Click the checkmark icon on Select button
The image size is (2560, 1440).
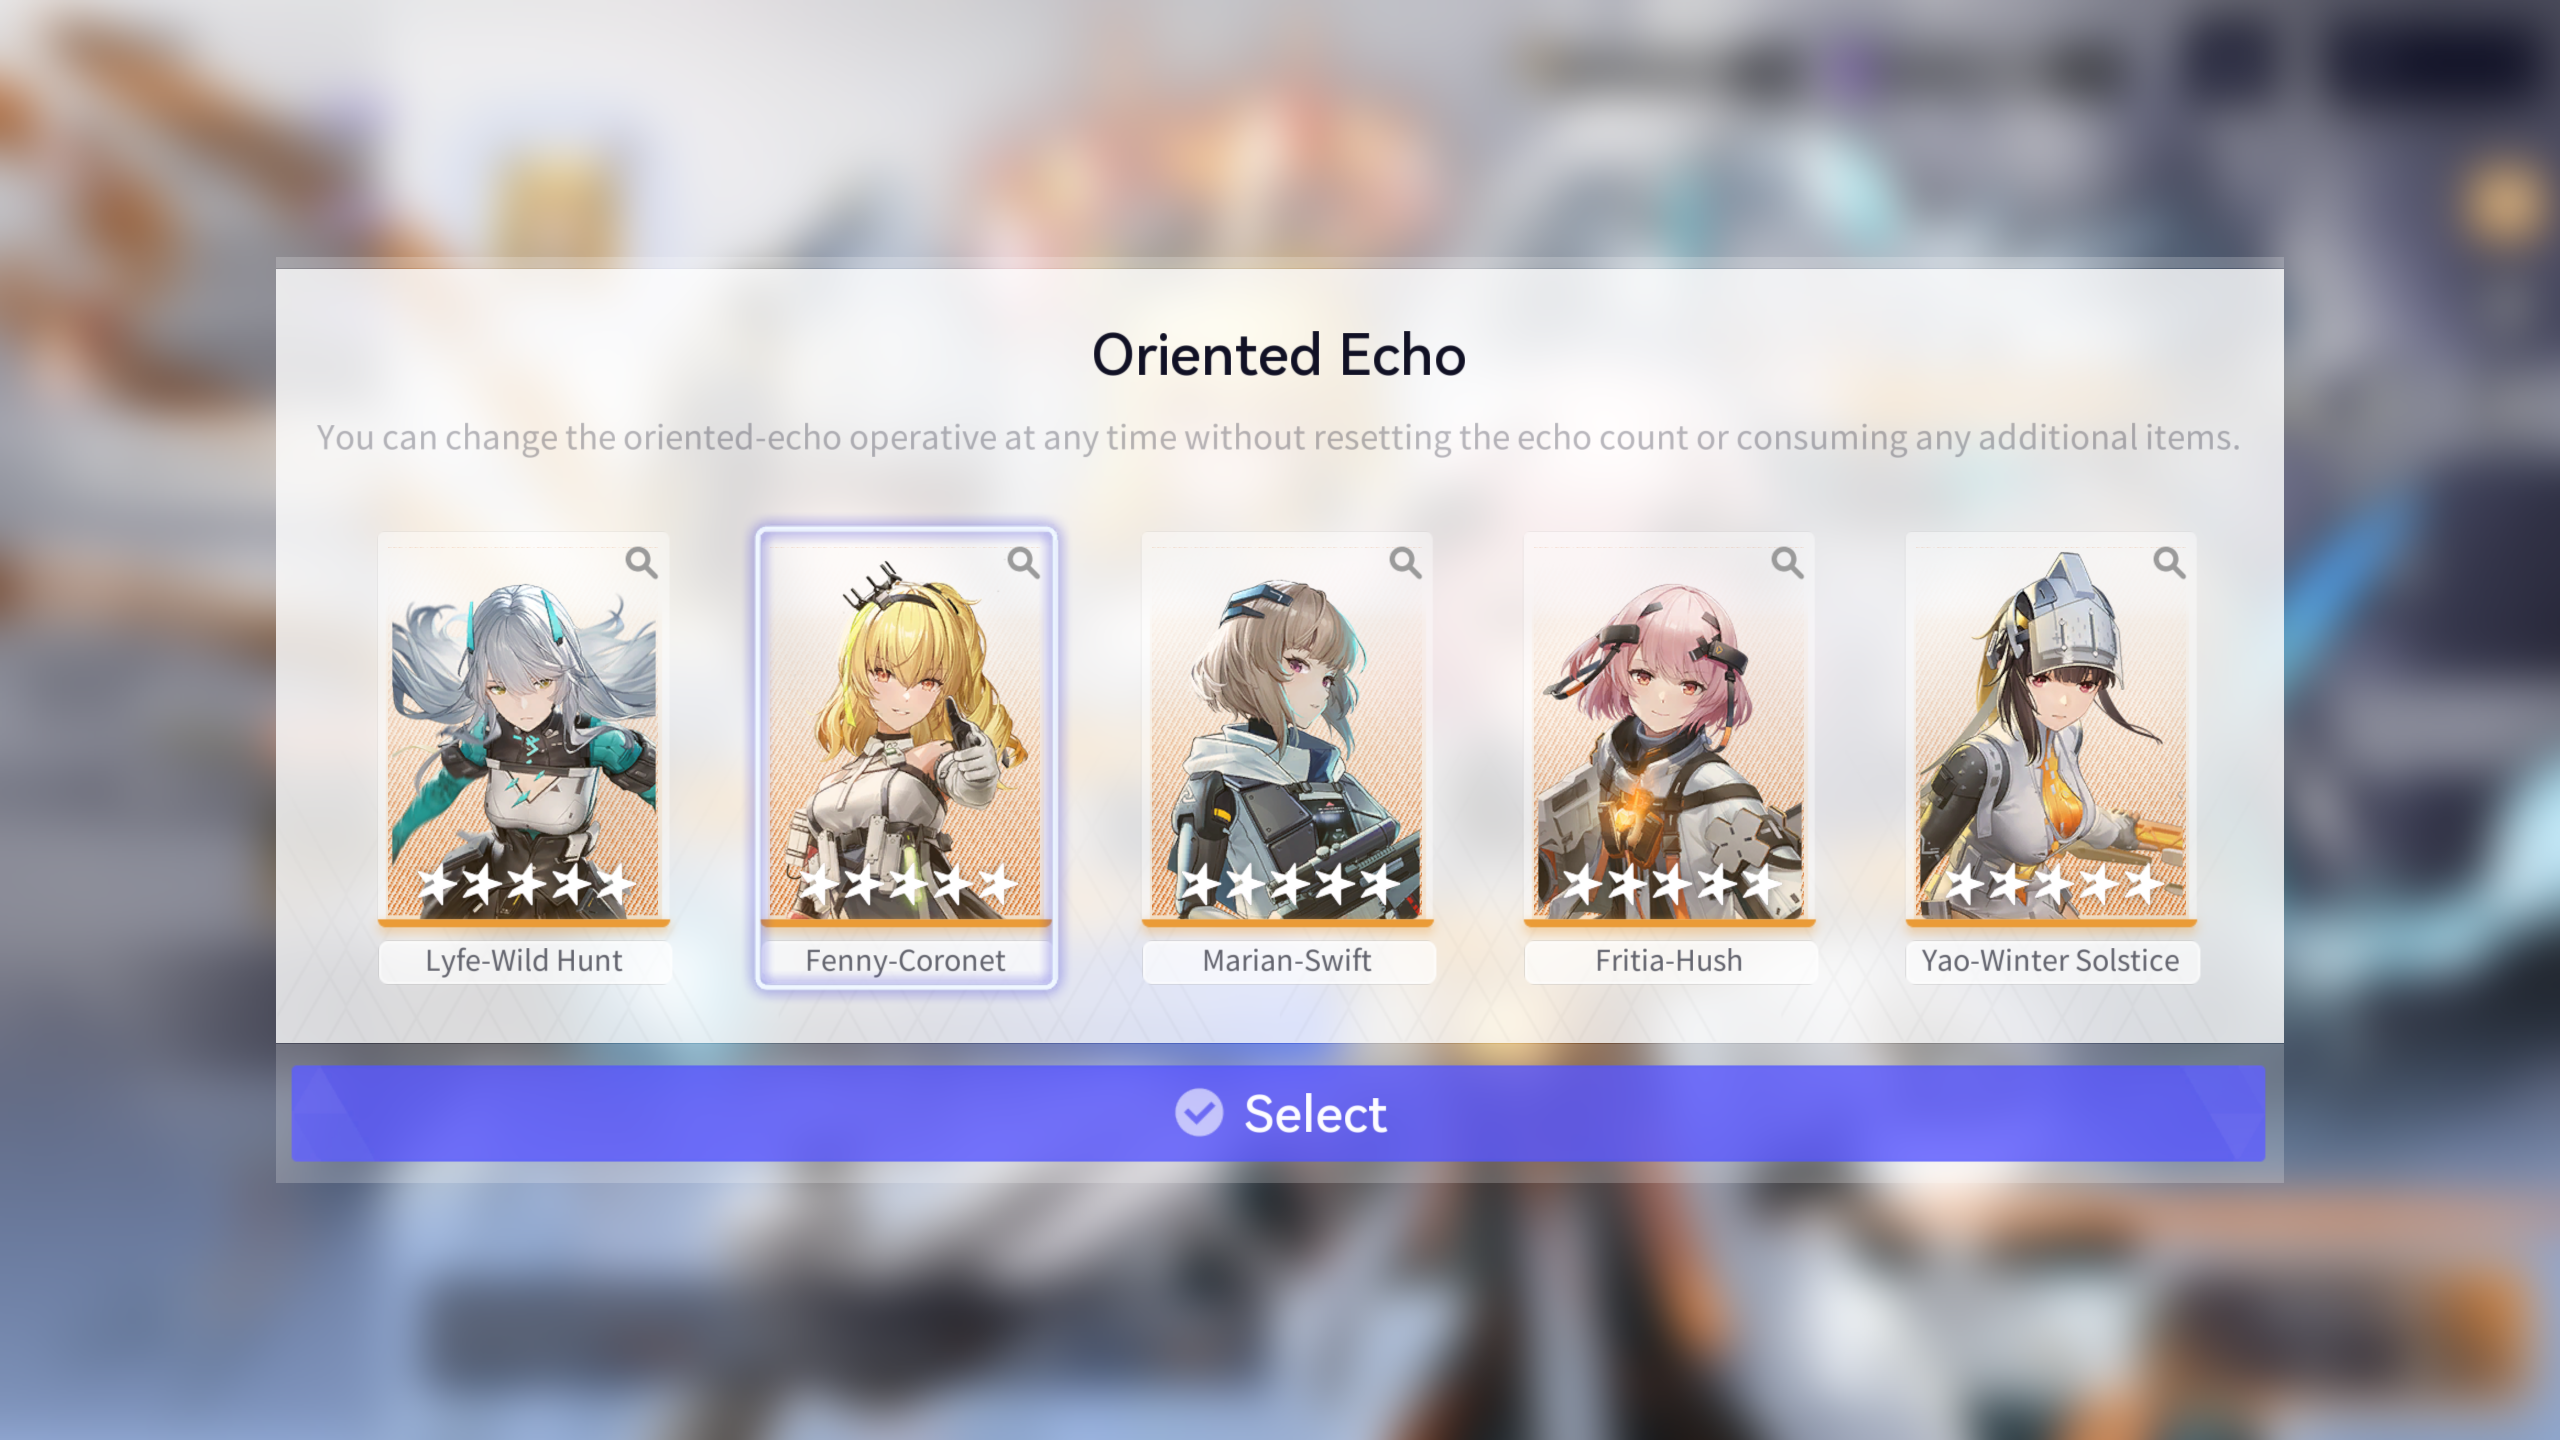click(1199, 1113)
